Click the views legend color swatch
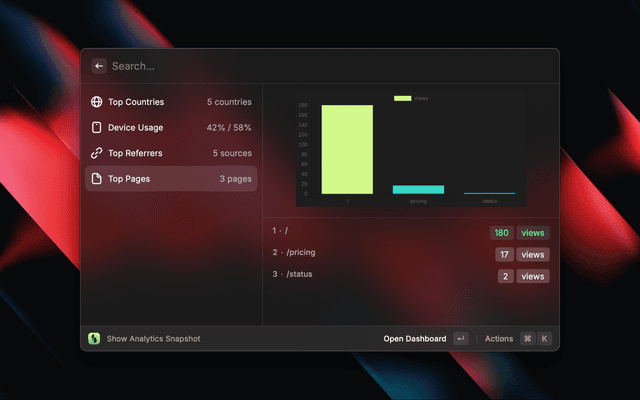The image size is (640, 400). coord(402,98)
